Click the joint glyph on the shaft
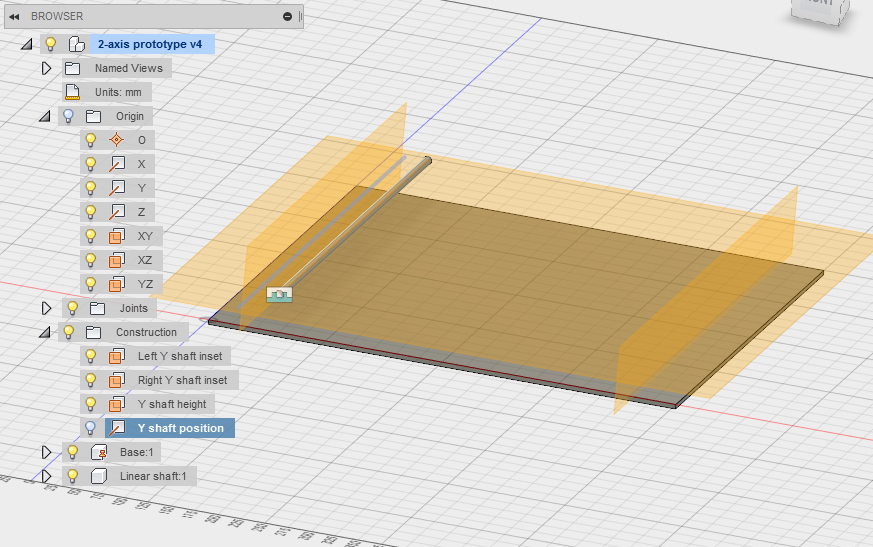Screen dimensions: 873x547 click(280, 295)
